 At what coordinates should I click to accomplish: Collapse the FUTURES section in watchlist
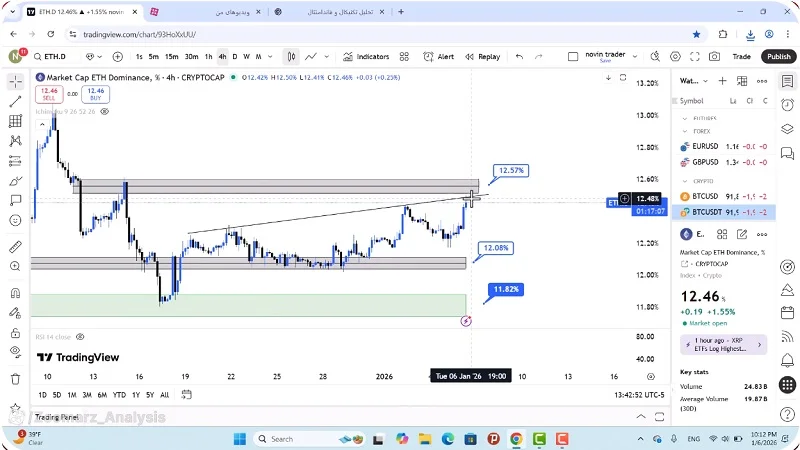point(685,118)
